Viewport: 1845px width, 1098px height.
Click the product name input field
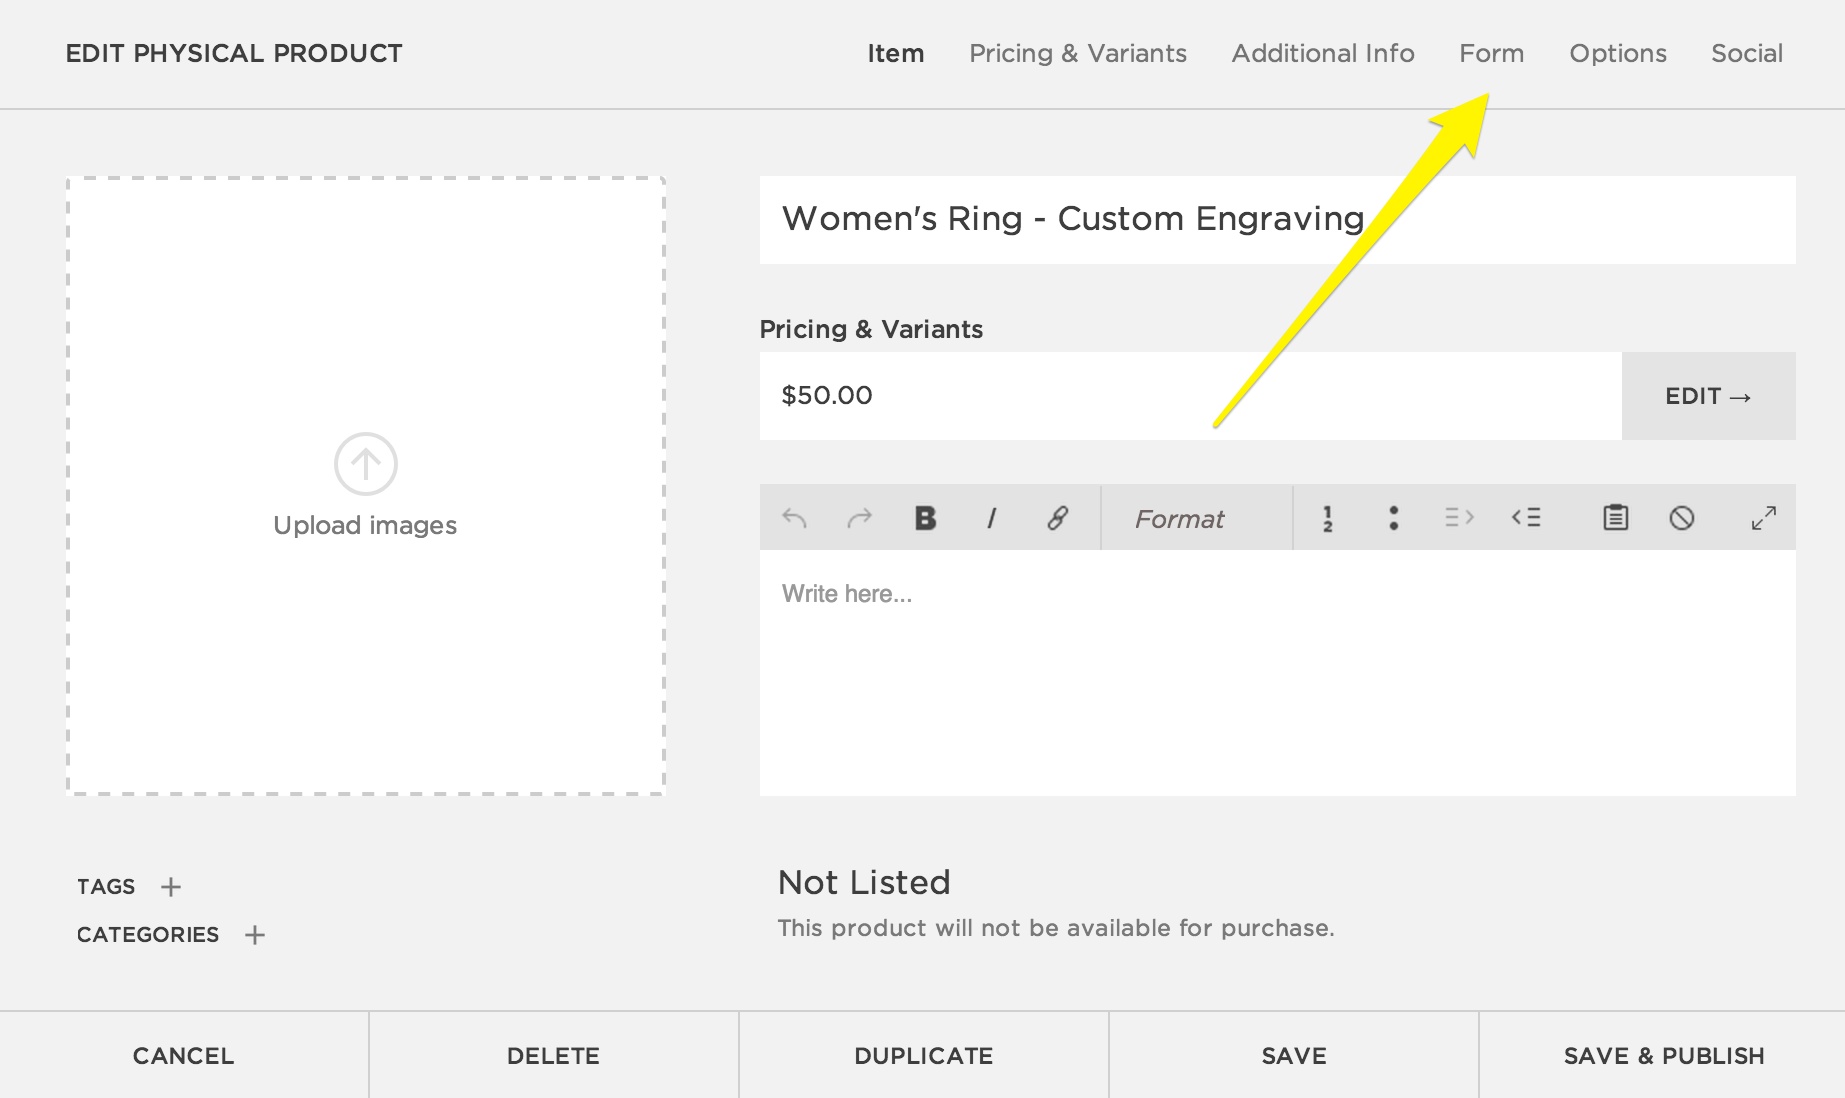1276,220
